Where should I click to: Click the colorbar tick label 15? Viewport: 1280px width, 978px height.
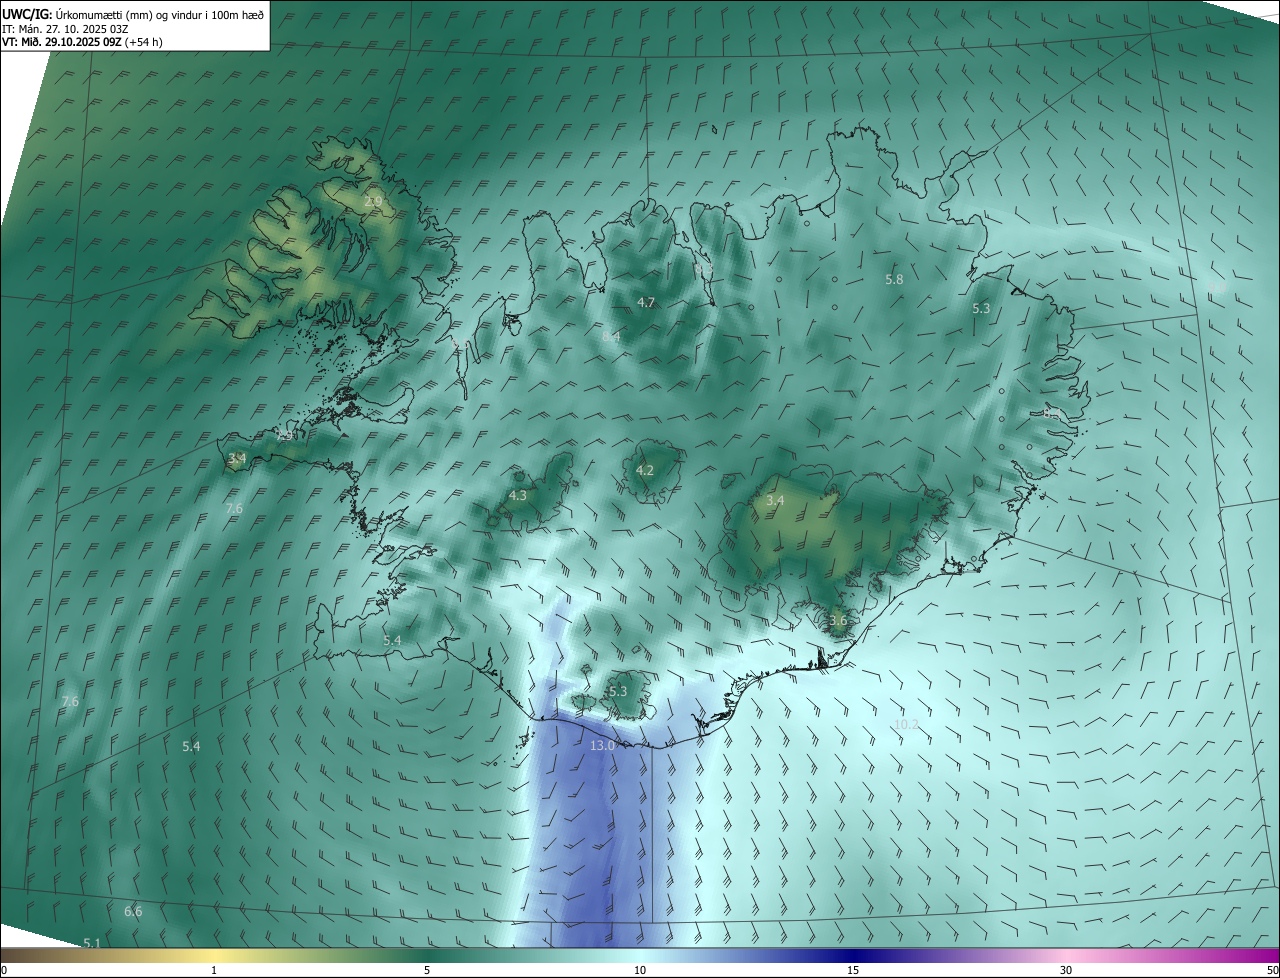853,970
